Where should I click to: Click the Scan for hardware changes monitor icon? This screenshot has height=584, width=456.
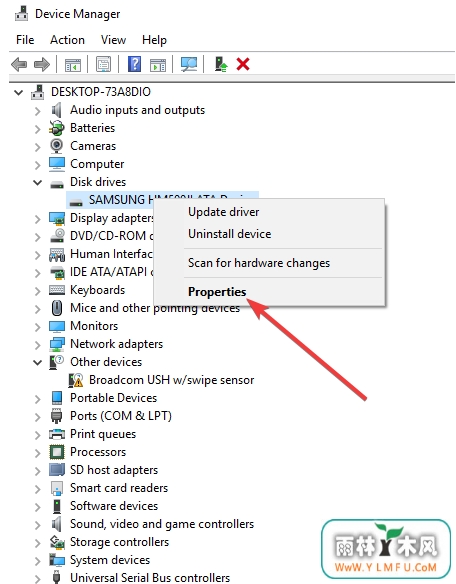click(x=189, y=64)
